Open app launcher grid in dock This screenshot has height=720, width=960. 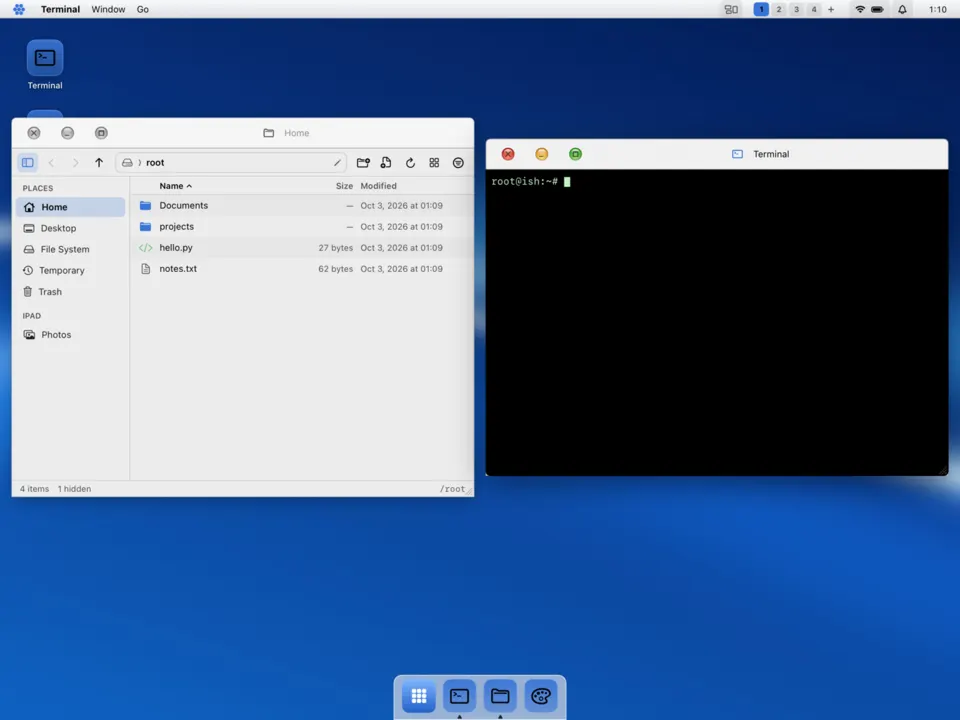coord(419,696)
